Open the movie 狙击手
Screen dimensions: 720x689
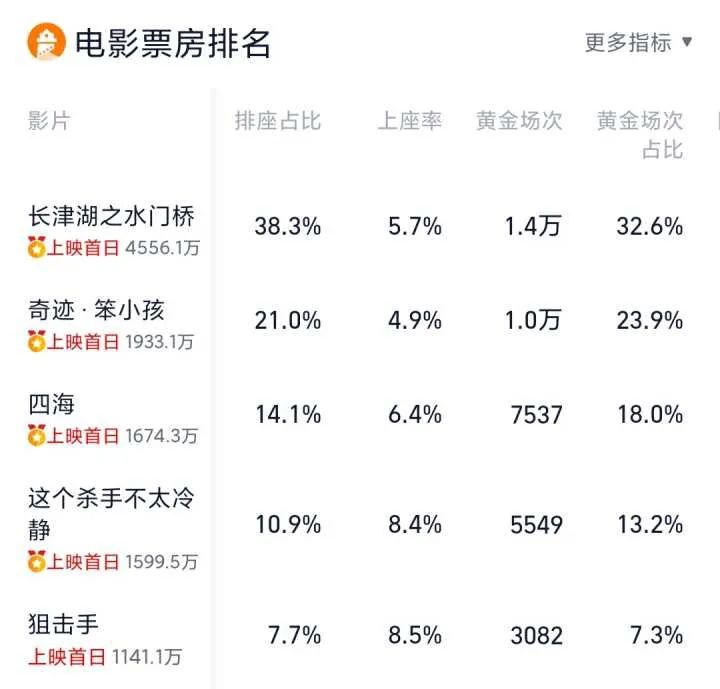pyautogui.click(x=64, y=624)
